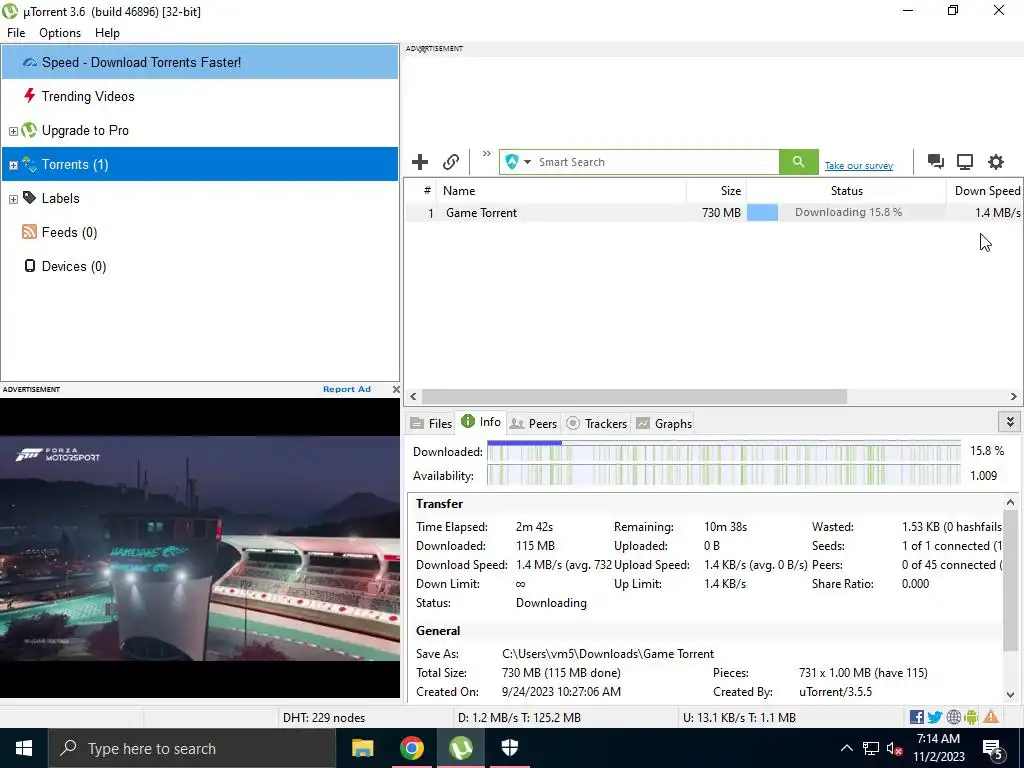Click the DHT: 229 nodes status text

click(x=324, y=717)
